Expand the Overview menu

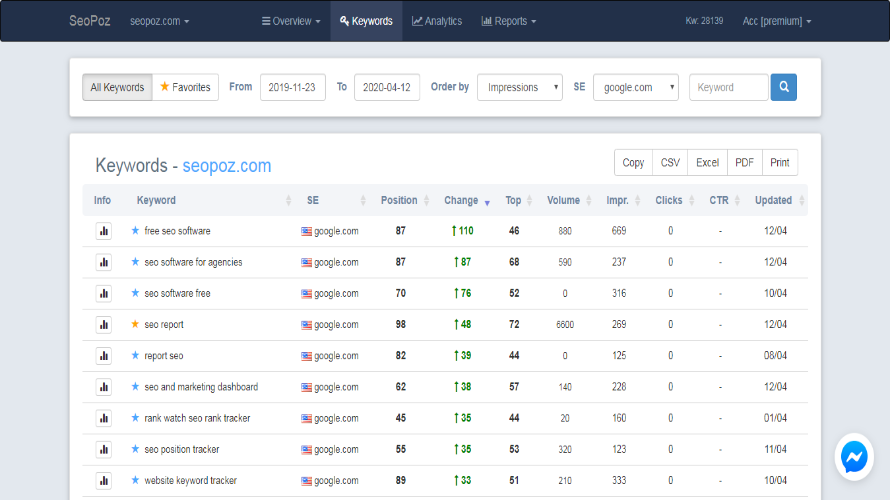point(291,21)
